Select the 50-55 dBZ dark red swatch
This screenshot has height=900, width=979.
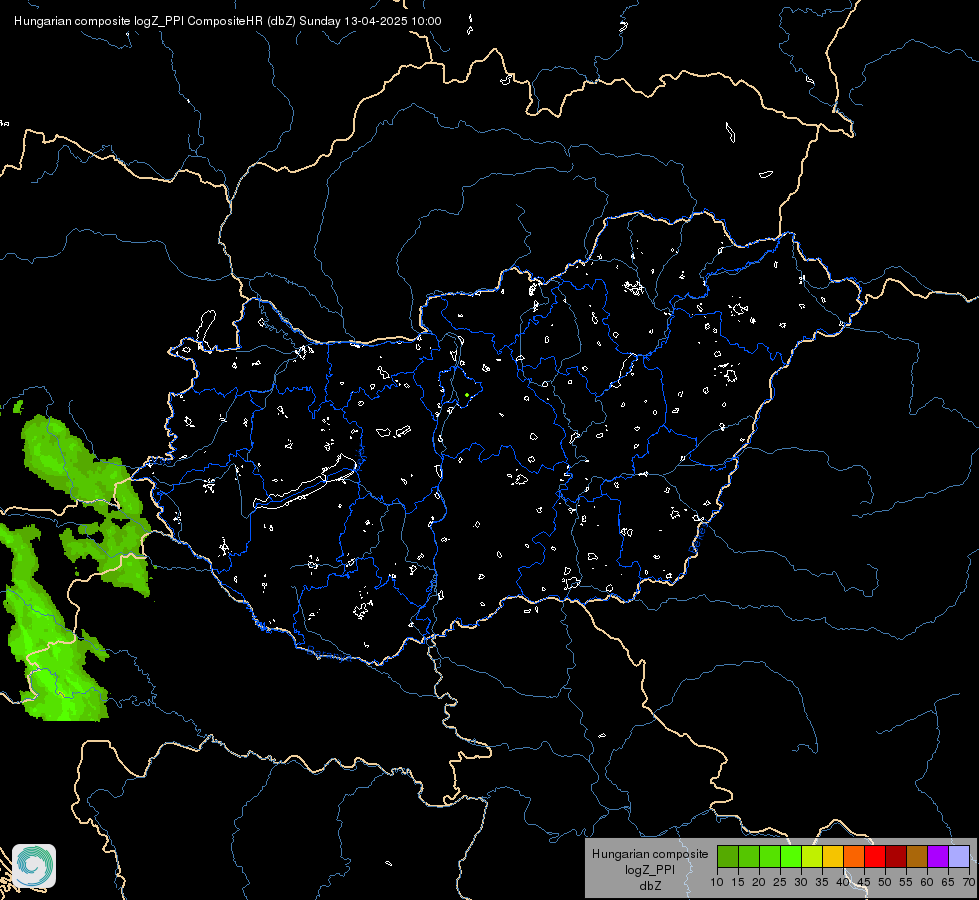pos(896,857)
